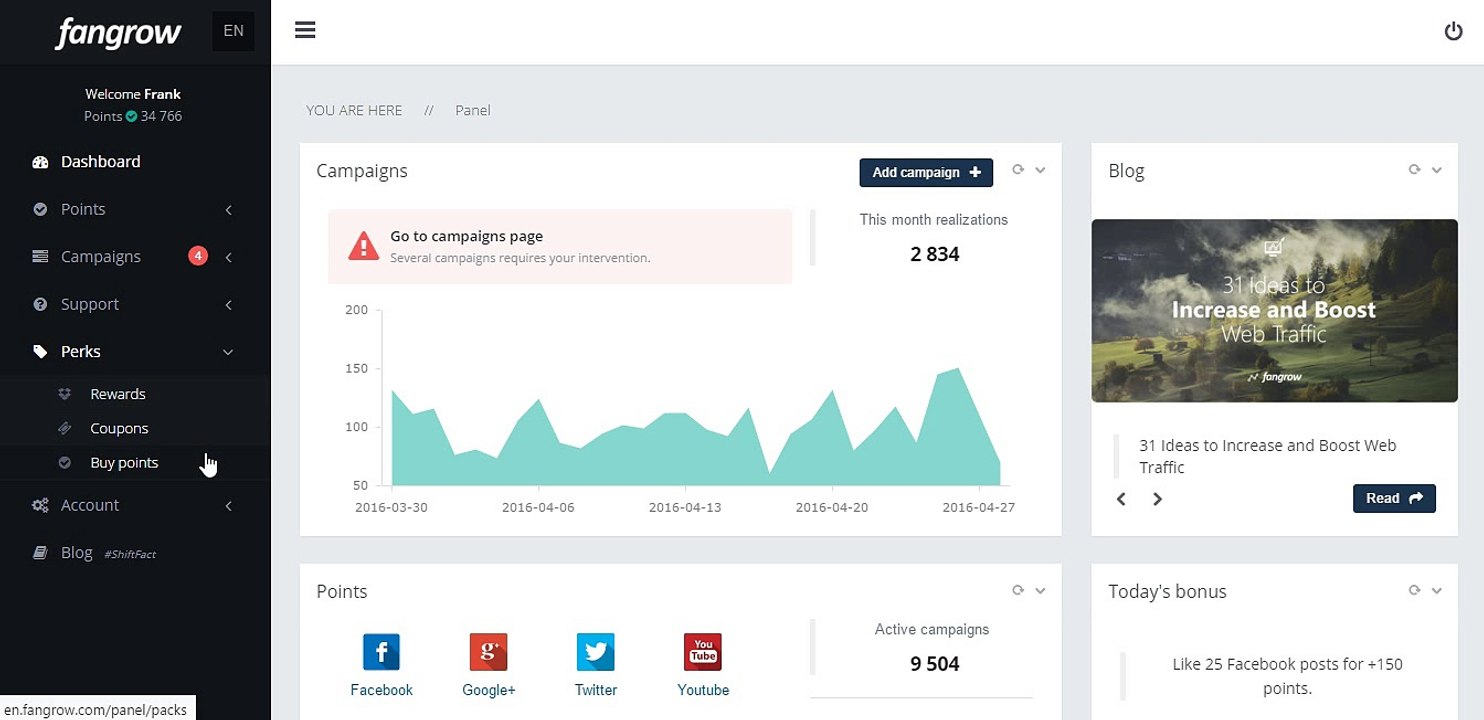The image size is (1484, 720).
Task: Collapse the Campaigns panel chevron
Action: click(x=1040, y=170)
